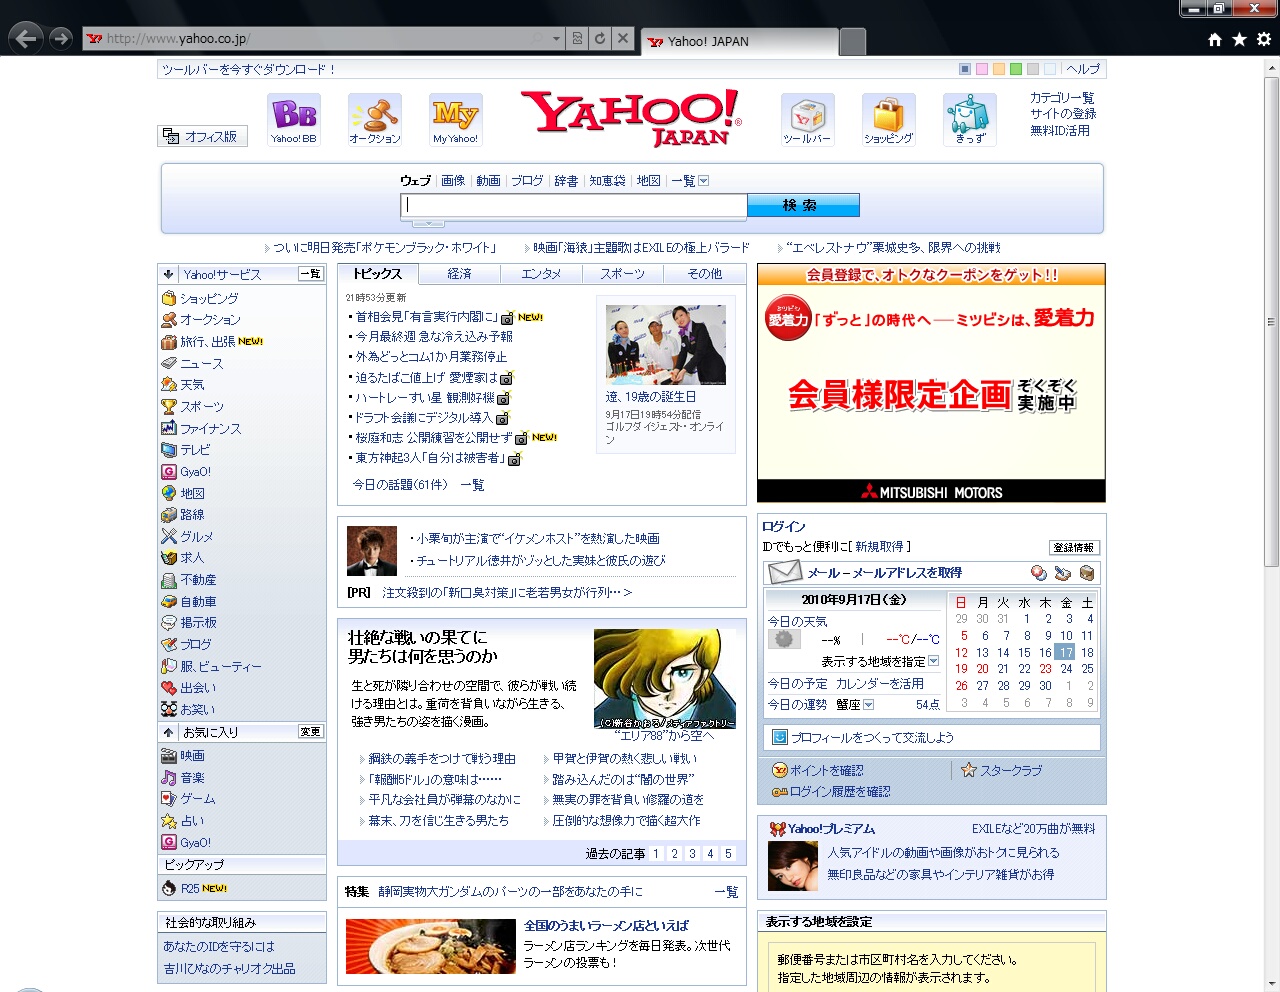Viewport: 1280px width, 992px height.
Task: Open the ヘルプ link
Action: click(1083, 69)
